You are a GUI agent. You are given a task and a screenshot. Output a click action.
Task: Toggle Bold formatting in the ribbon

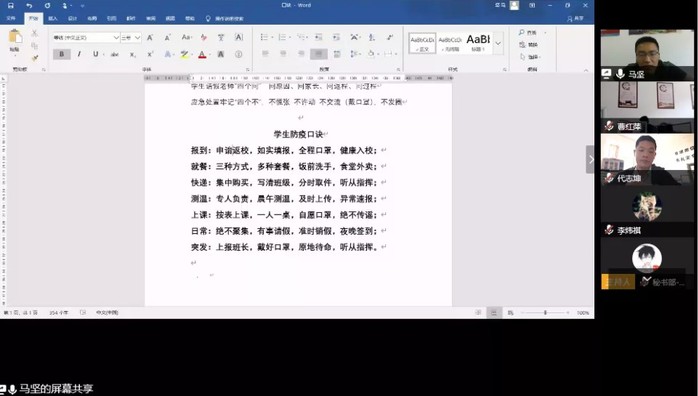[x=61, y=54]
